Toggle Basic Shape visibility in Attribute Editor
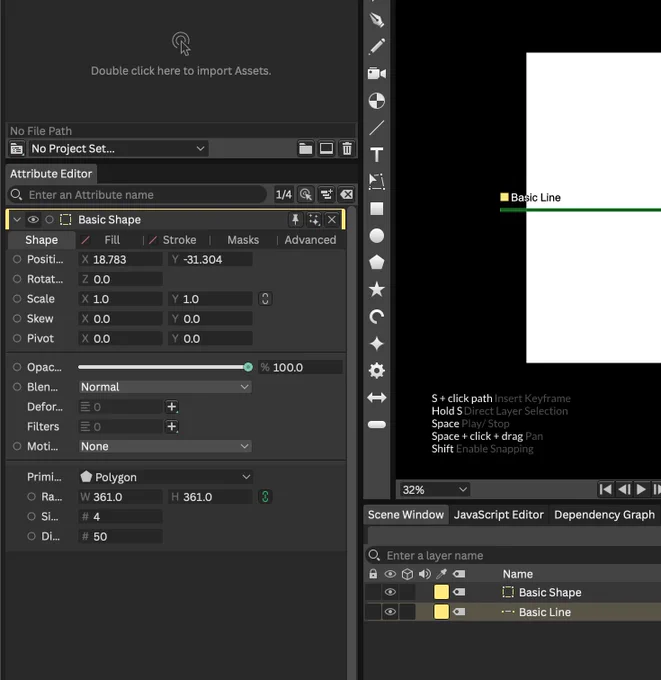 click(33, 220)
